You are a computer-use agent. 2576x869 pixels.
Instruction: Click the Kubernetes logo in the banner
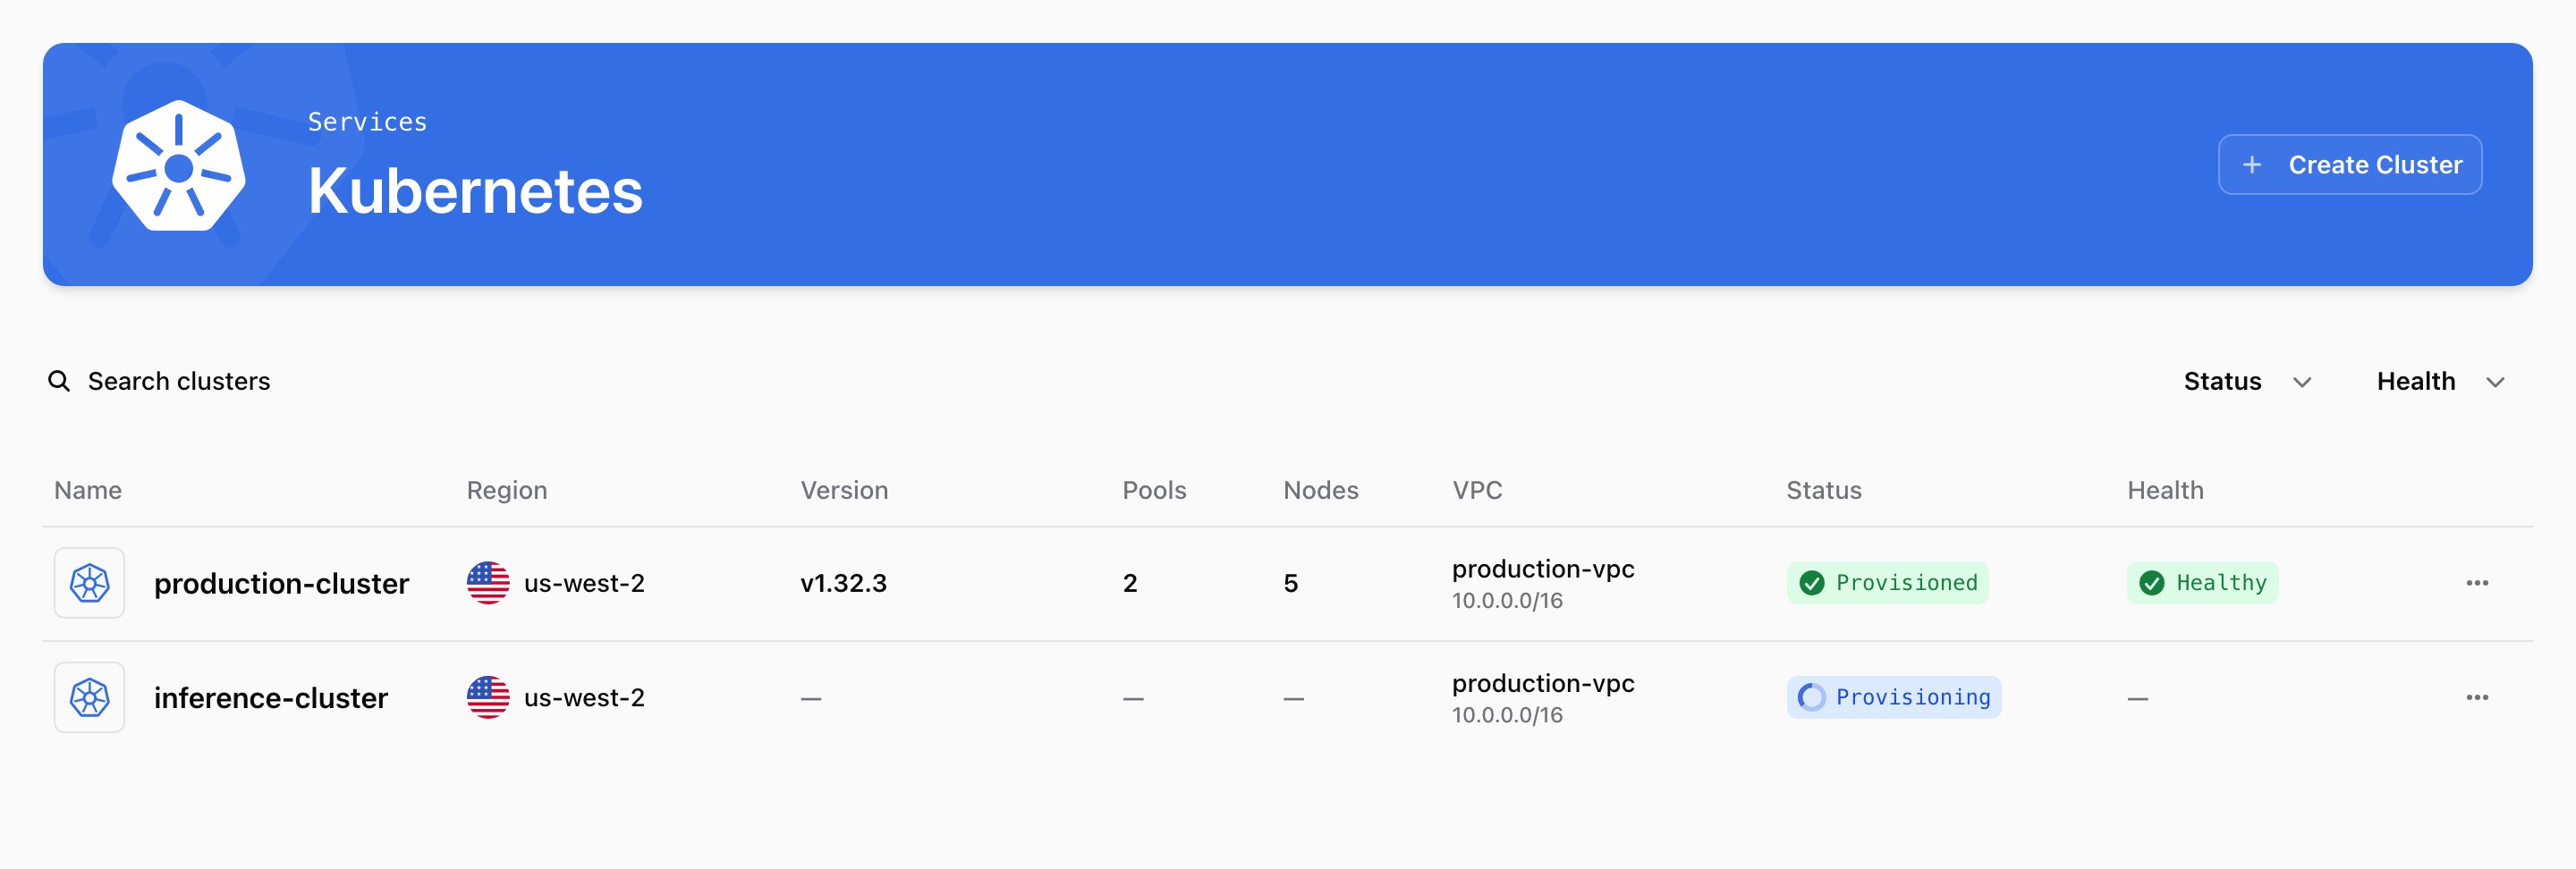point(178,165)
